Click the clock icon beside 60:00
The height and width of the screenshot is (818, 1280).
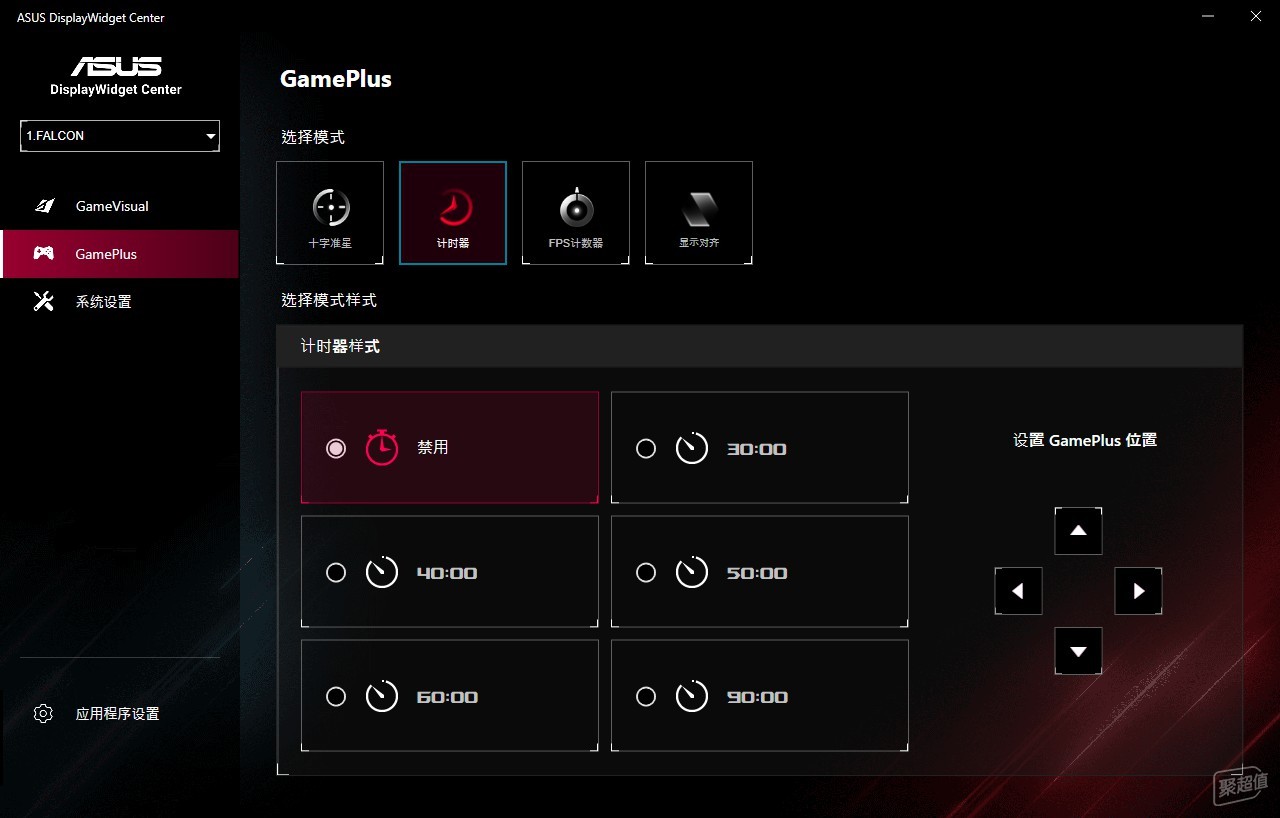(382, 696)
